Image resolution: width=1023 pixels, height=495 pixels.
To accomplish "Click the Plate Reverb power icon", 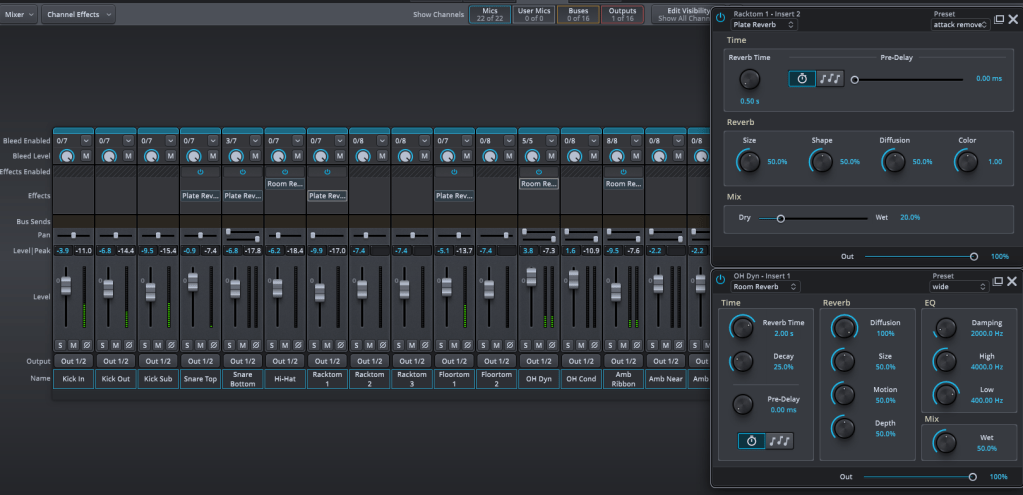I will [x=722, y=18].
